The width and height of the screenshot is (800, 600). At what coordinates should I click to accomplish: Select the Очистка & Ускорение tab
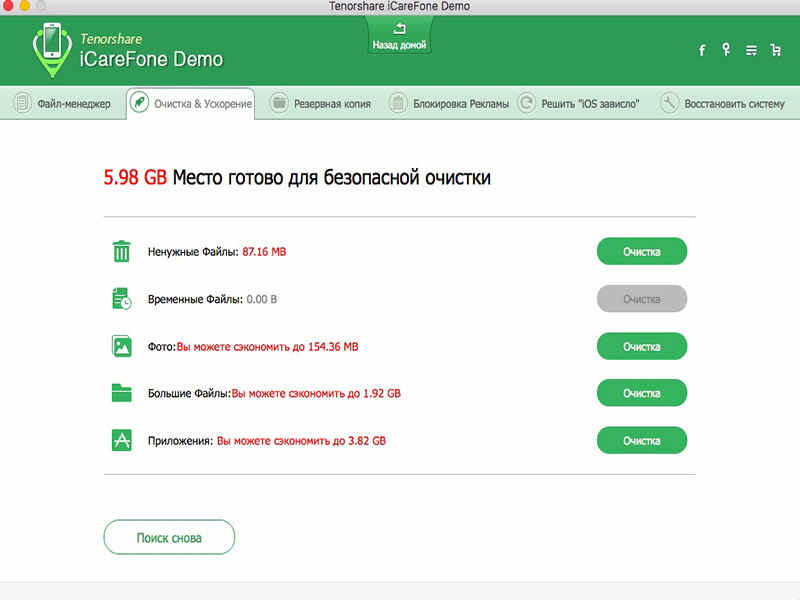click(x=191, y=104)
